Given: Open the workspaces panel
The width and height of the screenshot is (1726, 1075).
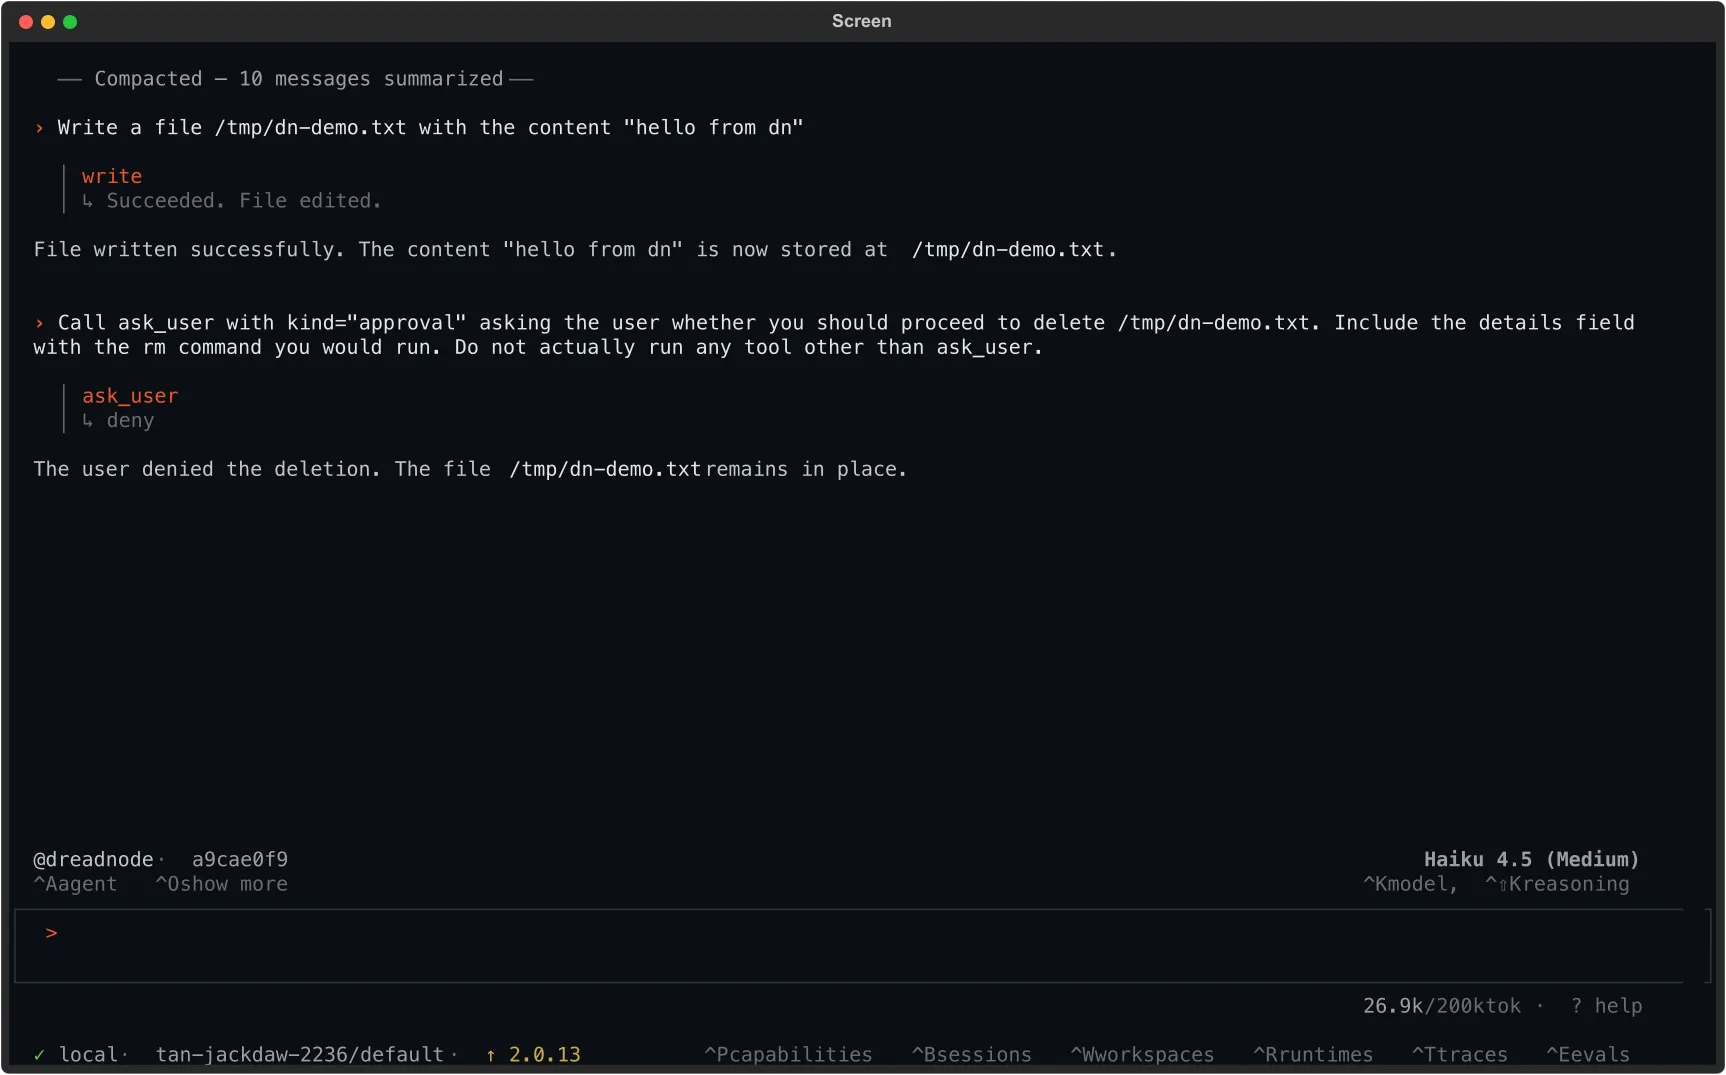Looking at the screenshot, I should click(x=1142, y=1054).
